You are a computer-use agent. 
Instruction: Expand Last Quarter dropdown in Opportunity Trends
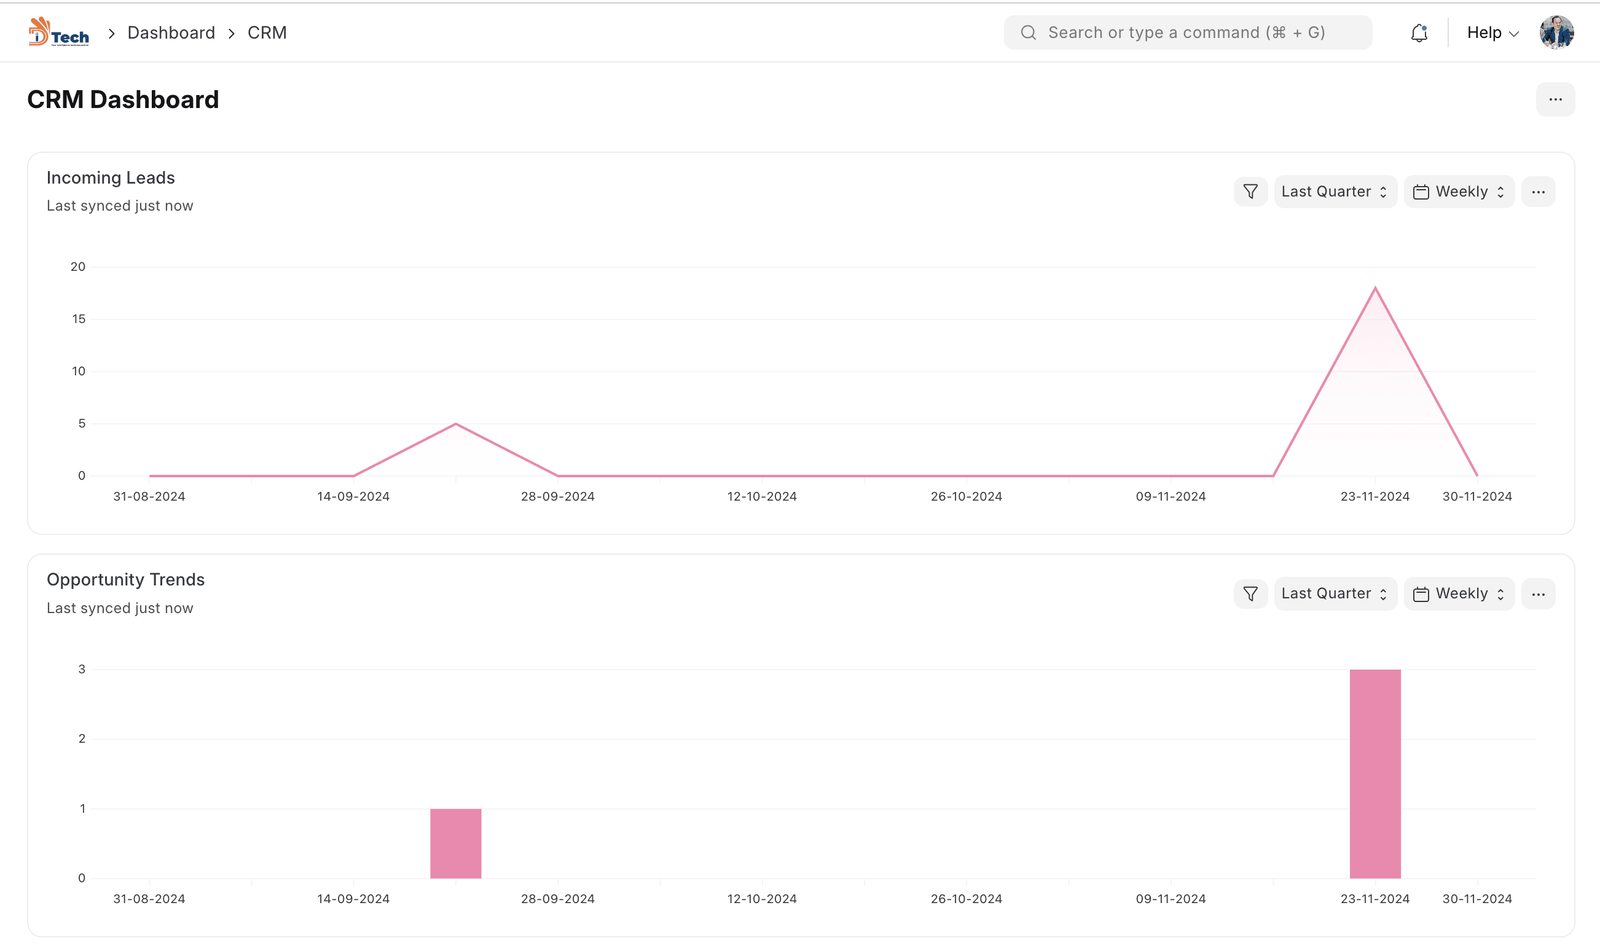[x=1334, y=594]
